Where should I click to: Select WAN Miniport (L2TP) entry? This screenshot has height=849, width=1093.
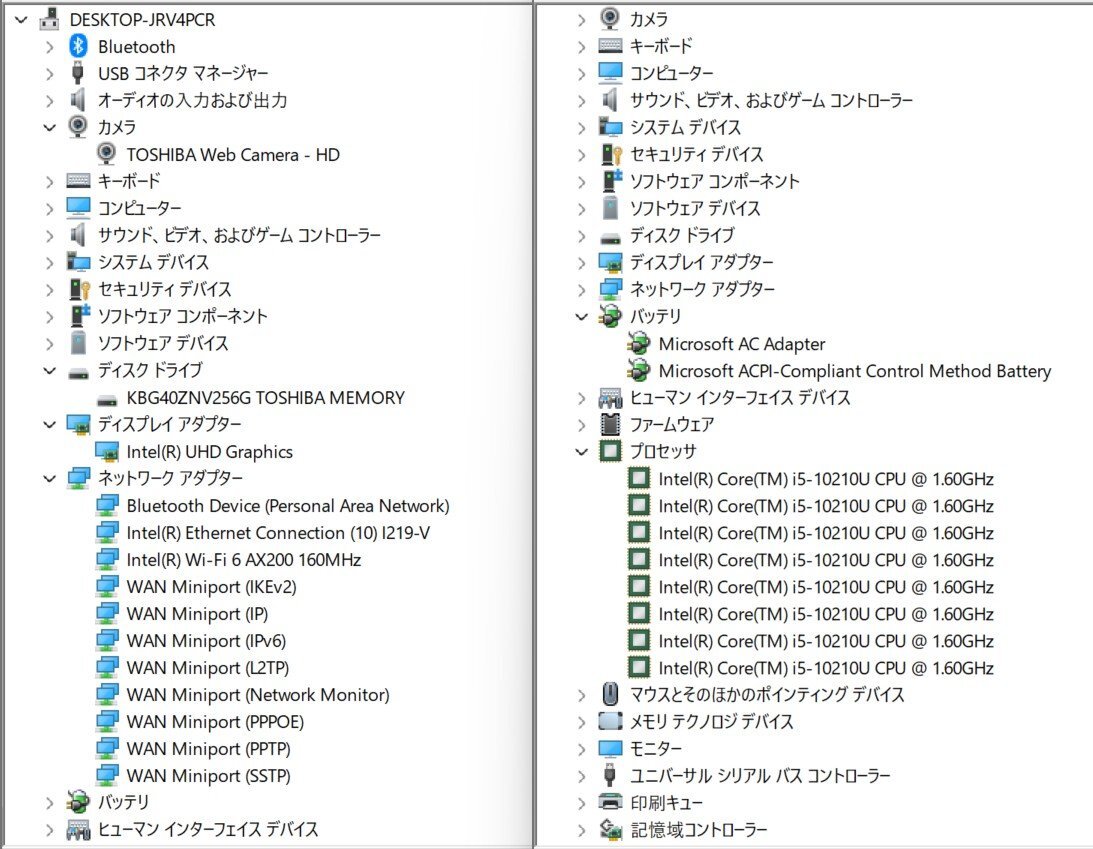[x=208, y=668]
